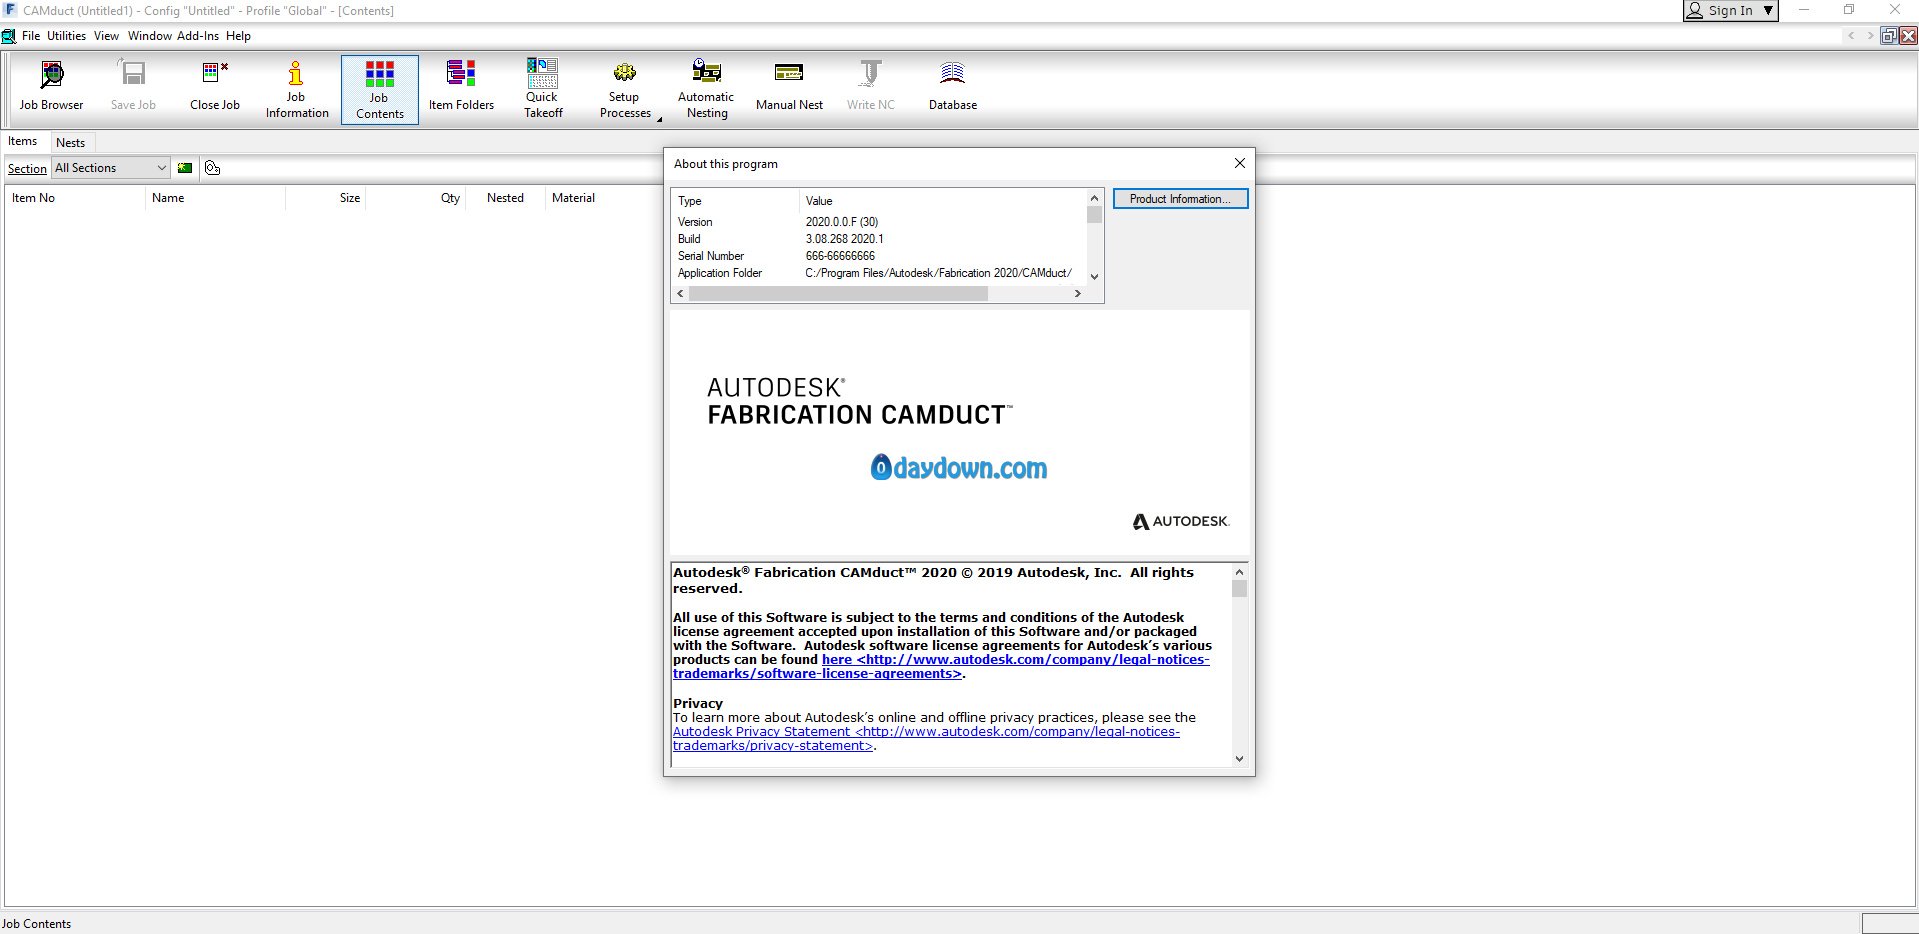The width and height of the screenshot is (1919, 934).
Task: Open Item Folders
Action: tap(461, 87)
